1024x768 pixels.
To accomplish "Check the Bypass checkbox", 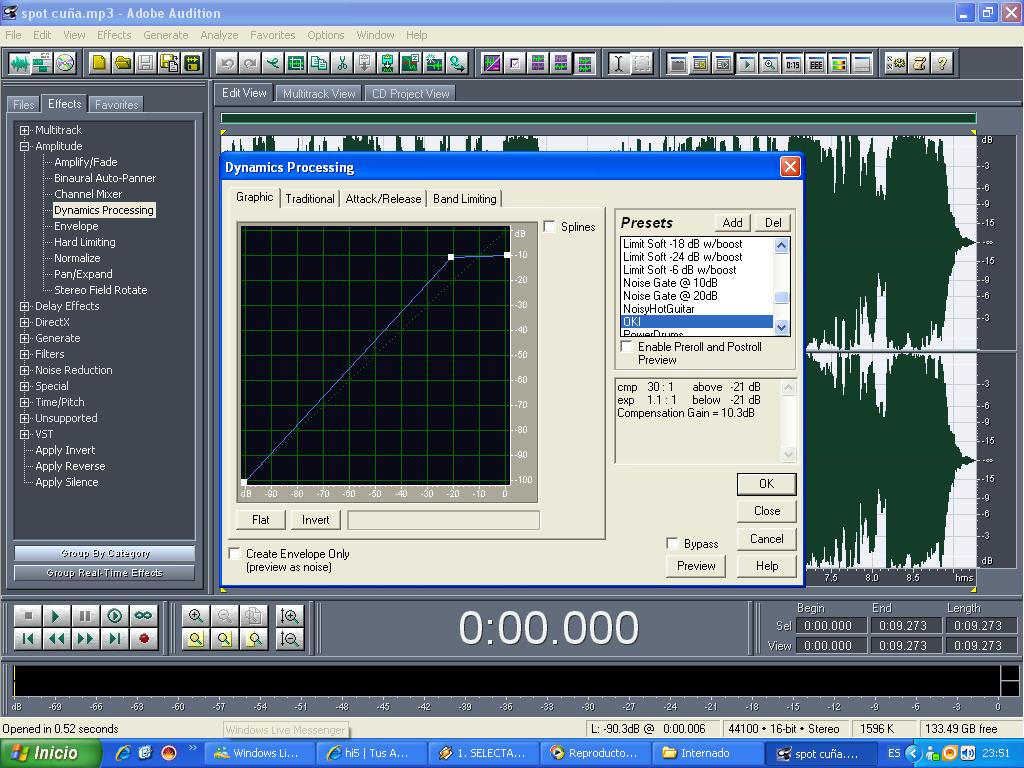I will tap(673, 543).
